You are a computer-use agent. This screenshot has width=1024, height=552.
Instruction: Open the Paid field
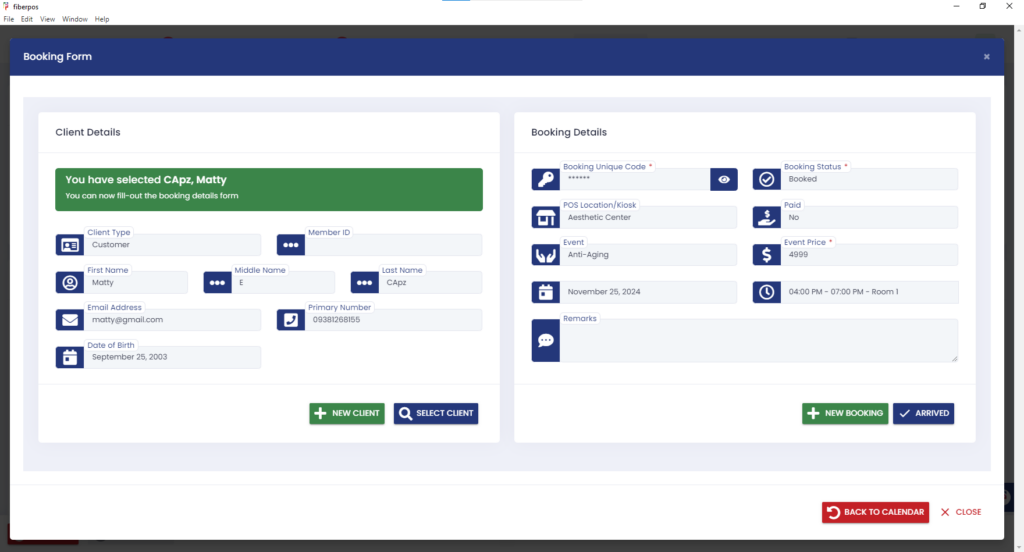tap(869, 218)
